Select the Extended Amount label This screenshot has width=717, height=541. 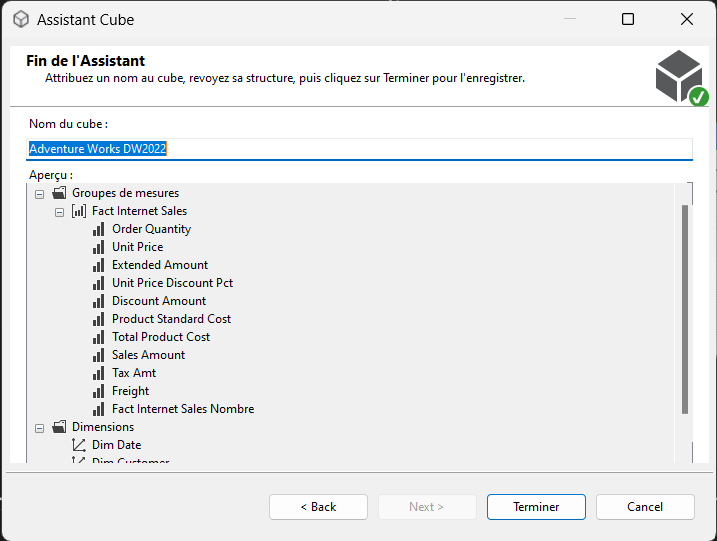click(x=160, y=265)
